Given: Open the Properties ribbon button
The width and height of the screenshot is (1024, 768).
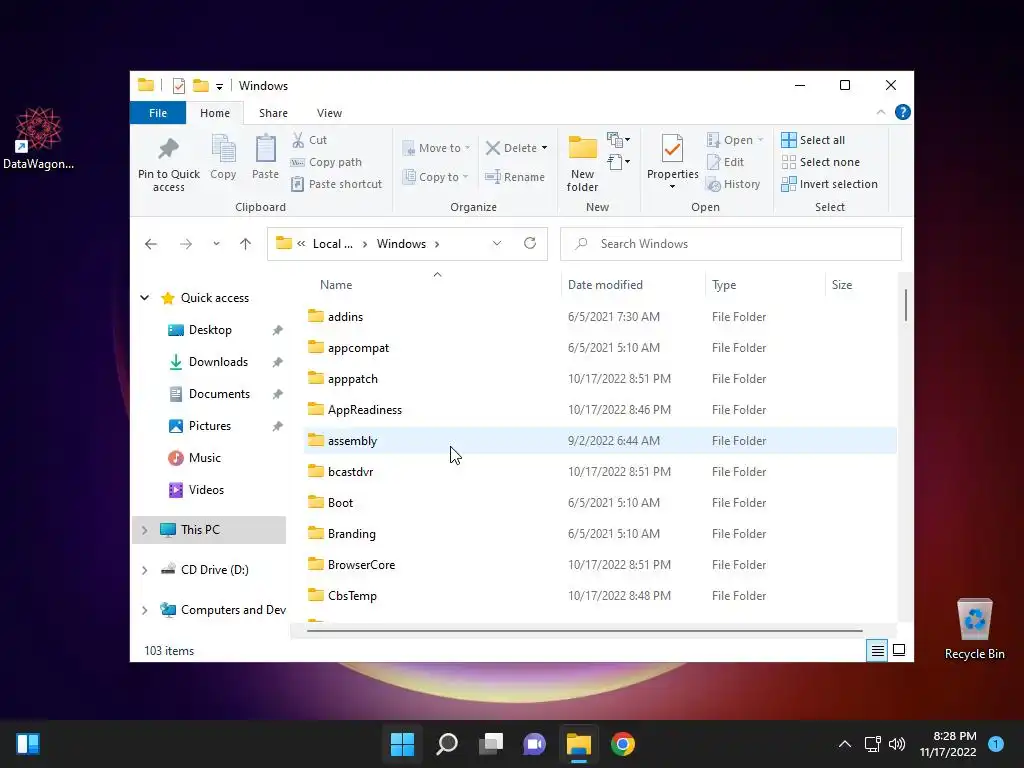Looking at the screenshot, I should [x=672, y=162].
